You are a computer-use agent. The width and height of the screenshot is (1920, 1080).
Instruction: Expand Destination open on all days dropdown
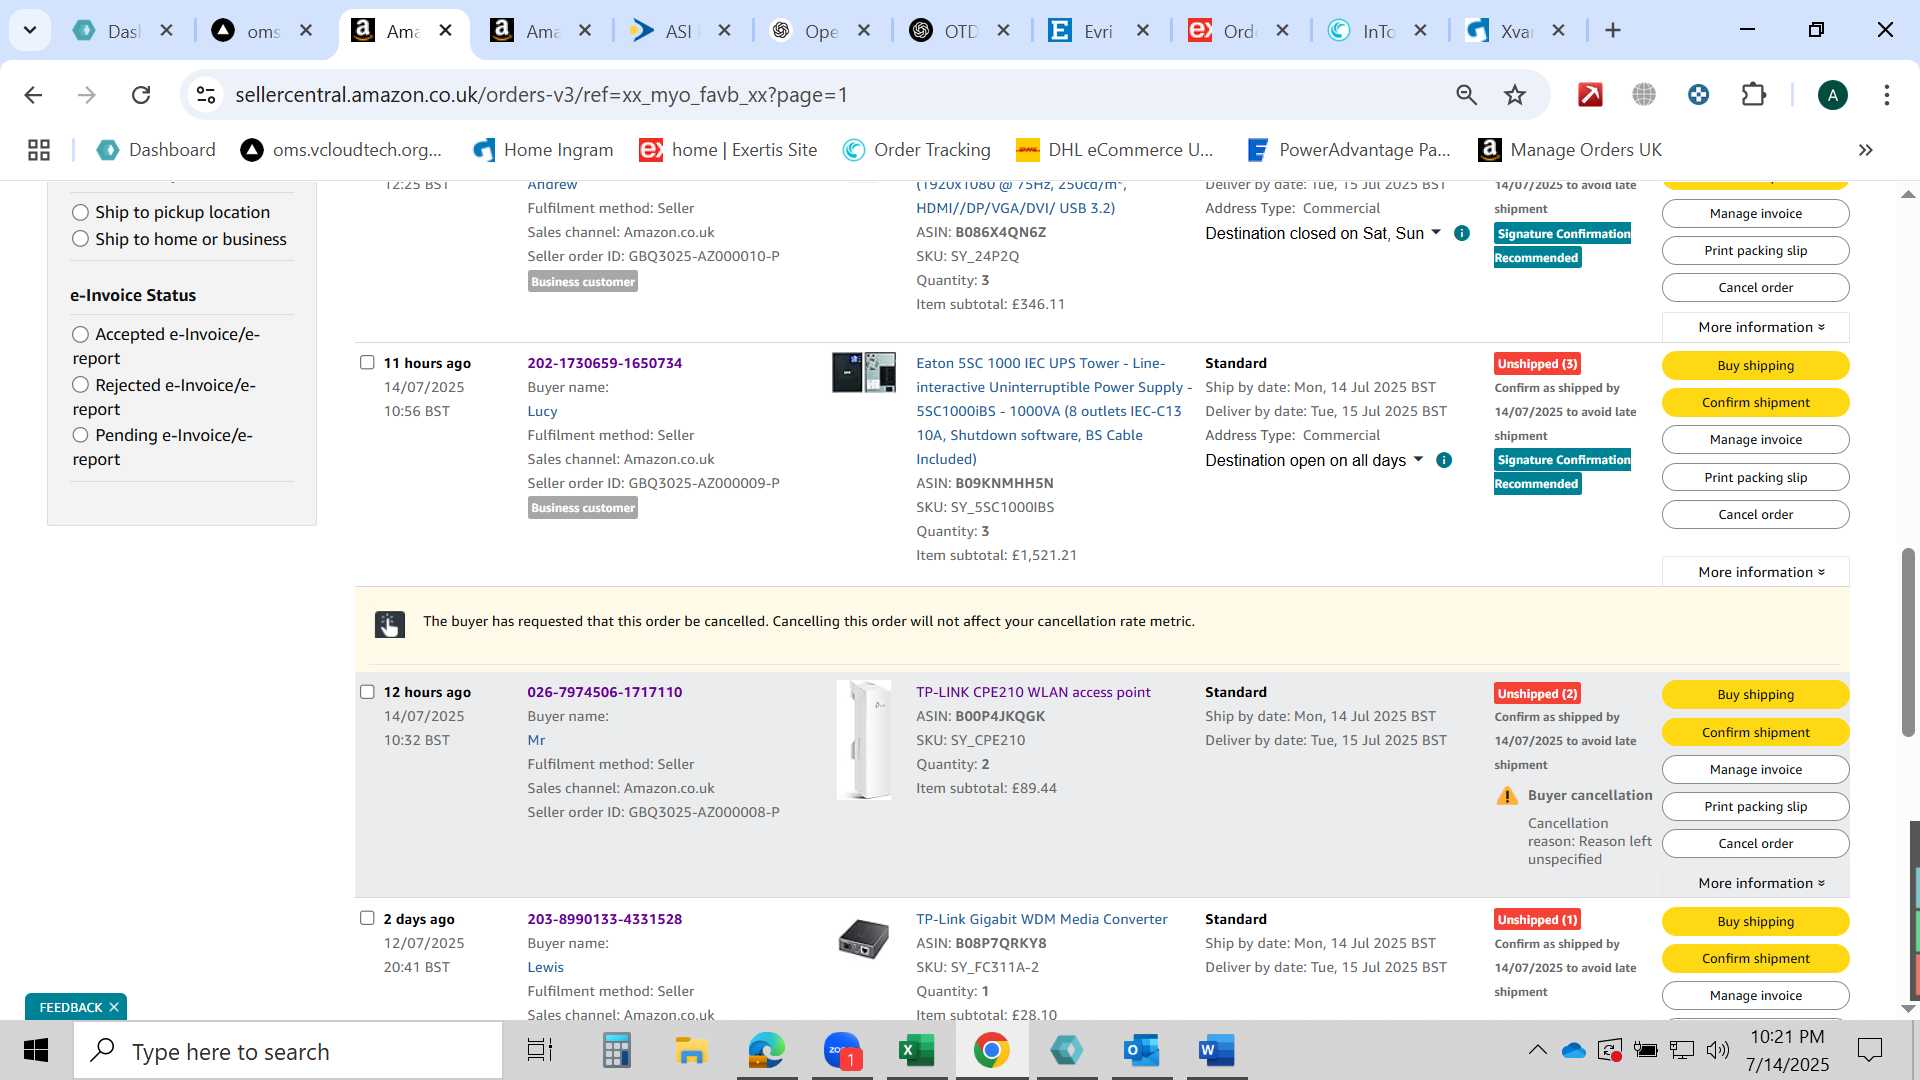coord(1418,459)
